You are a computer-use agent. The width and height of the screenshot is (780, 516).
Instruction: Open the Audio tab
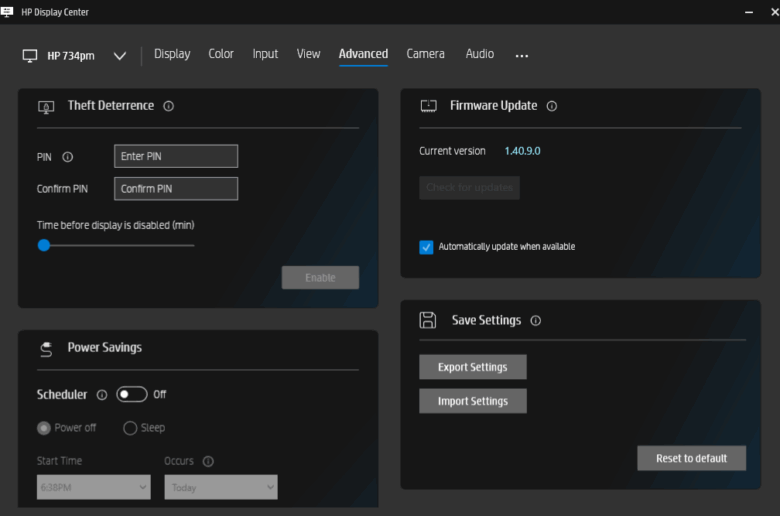pos(480,54)
